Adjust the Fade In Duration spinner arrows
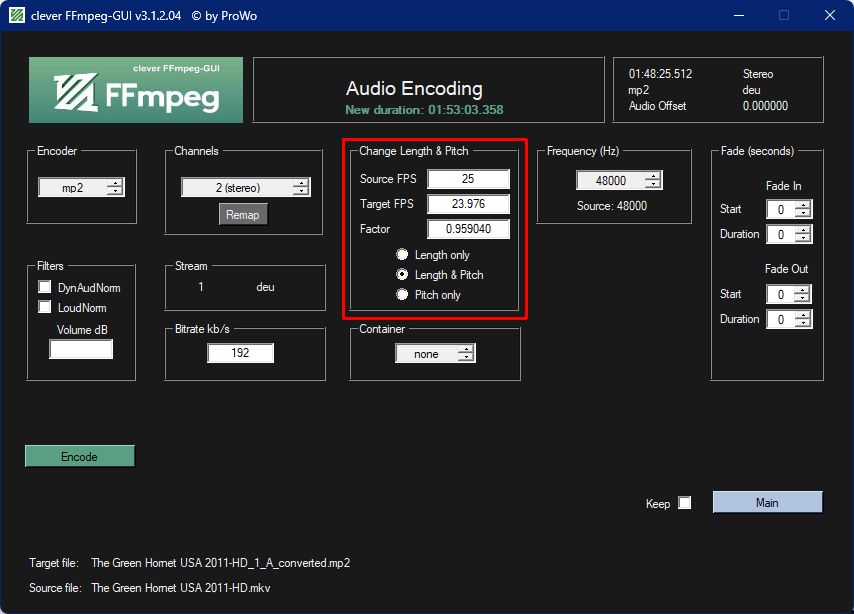Viewport: 854px width, 614px height. [803, 234]
